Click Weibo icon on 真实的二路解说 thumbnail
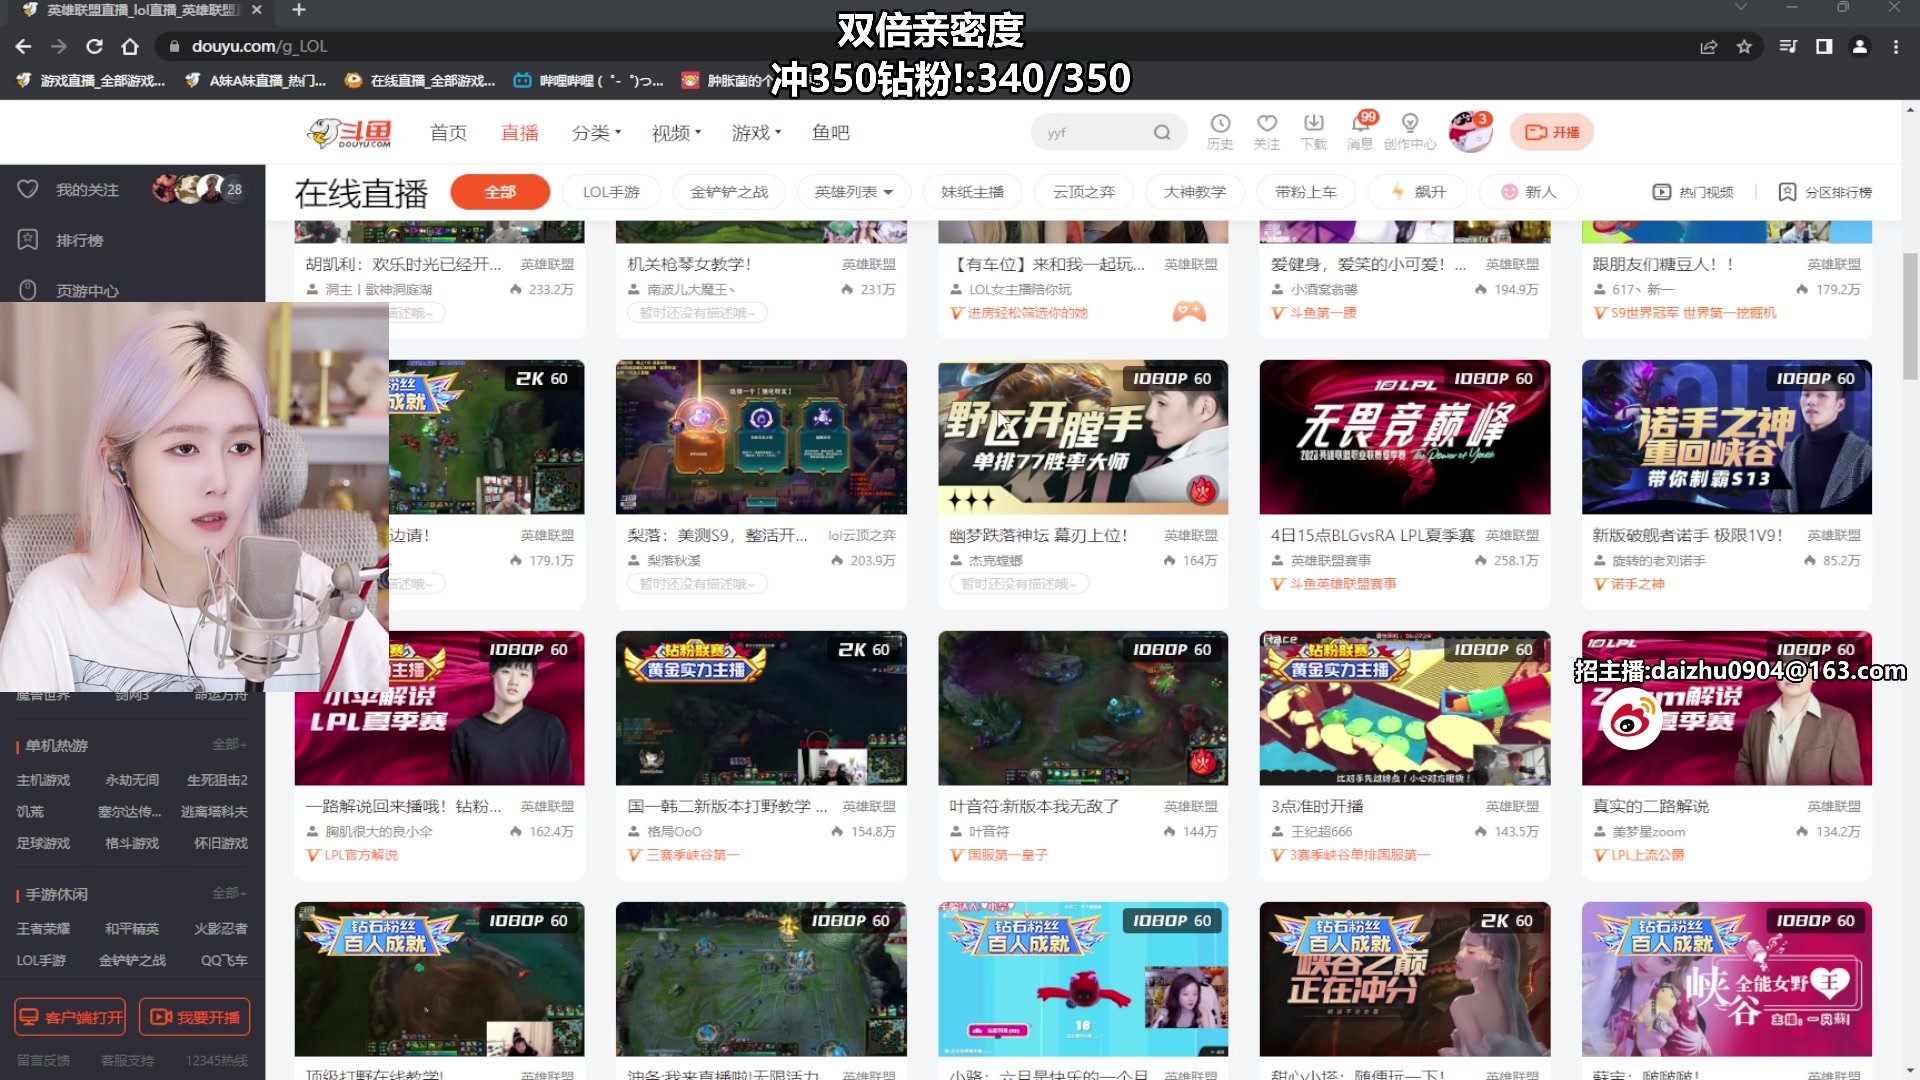The height and width of the screenshot is (1080, 1920). (x=1631, y=719)
